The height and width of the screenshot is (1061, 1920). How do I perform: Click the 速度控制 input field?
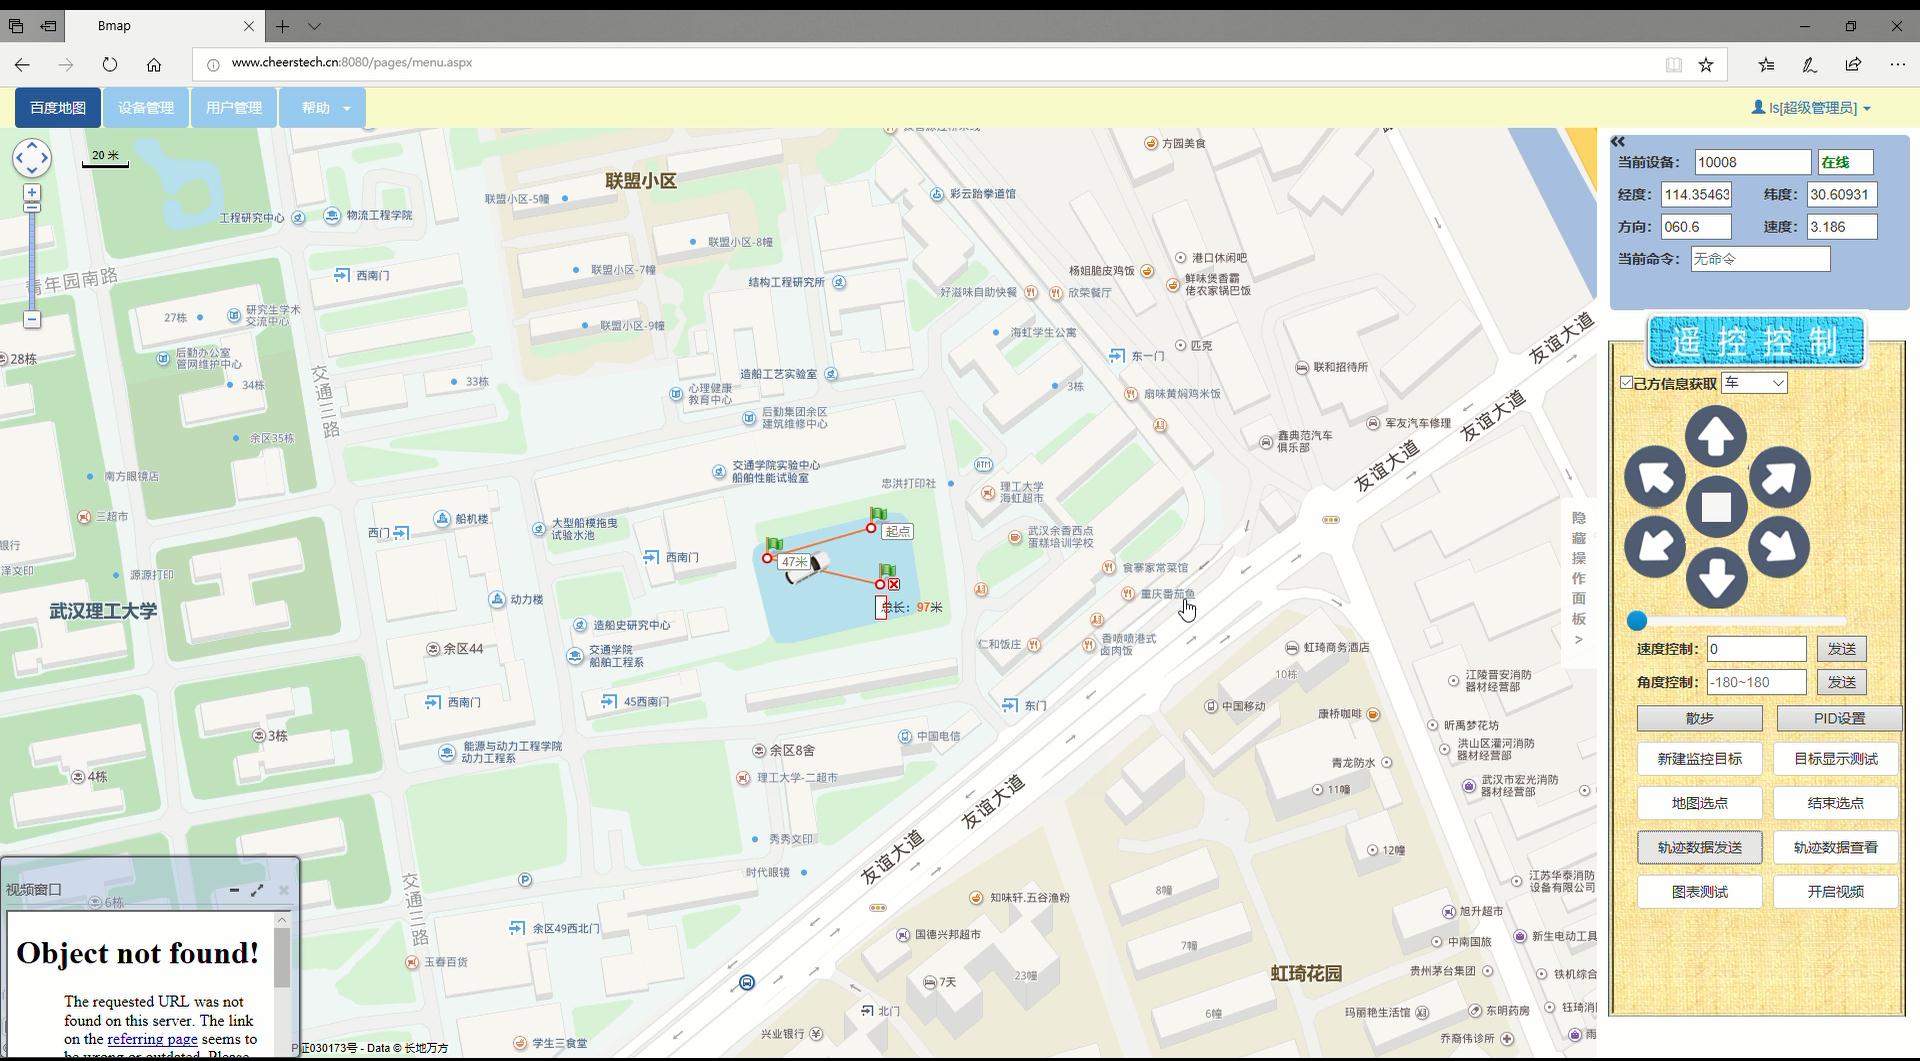(x=1756, y=649)
